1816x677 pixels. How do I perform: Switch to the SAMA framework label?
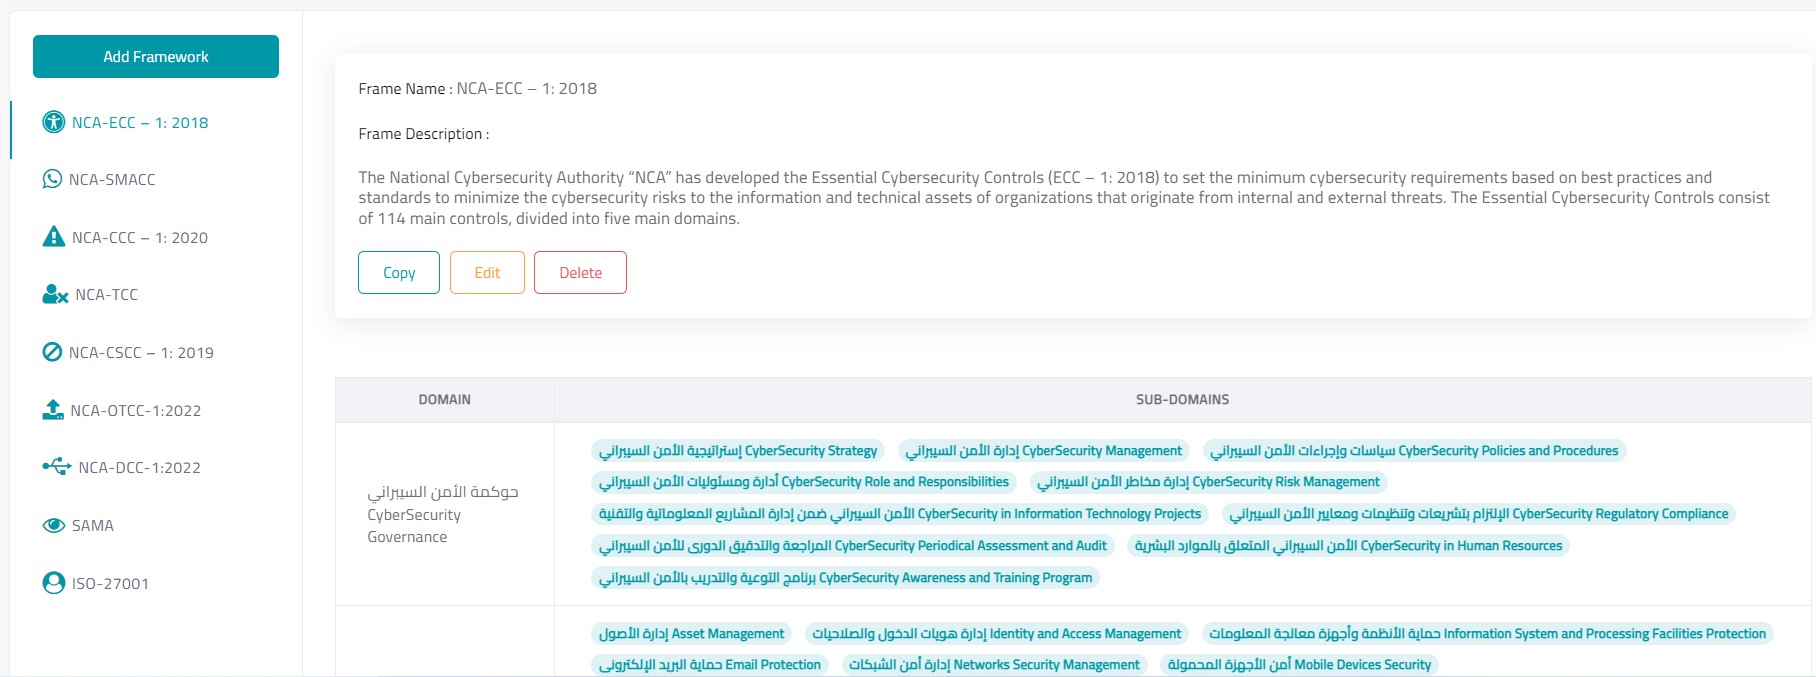click(x=92, y=526)
